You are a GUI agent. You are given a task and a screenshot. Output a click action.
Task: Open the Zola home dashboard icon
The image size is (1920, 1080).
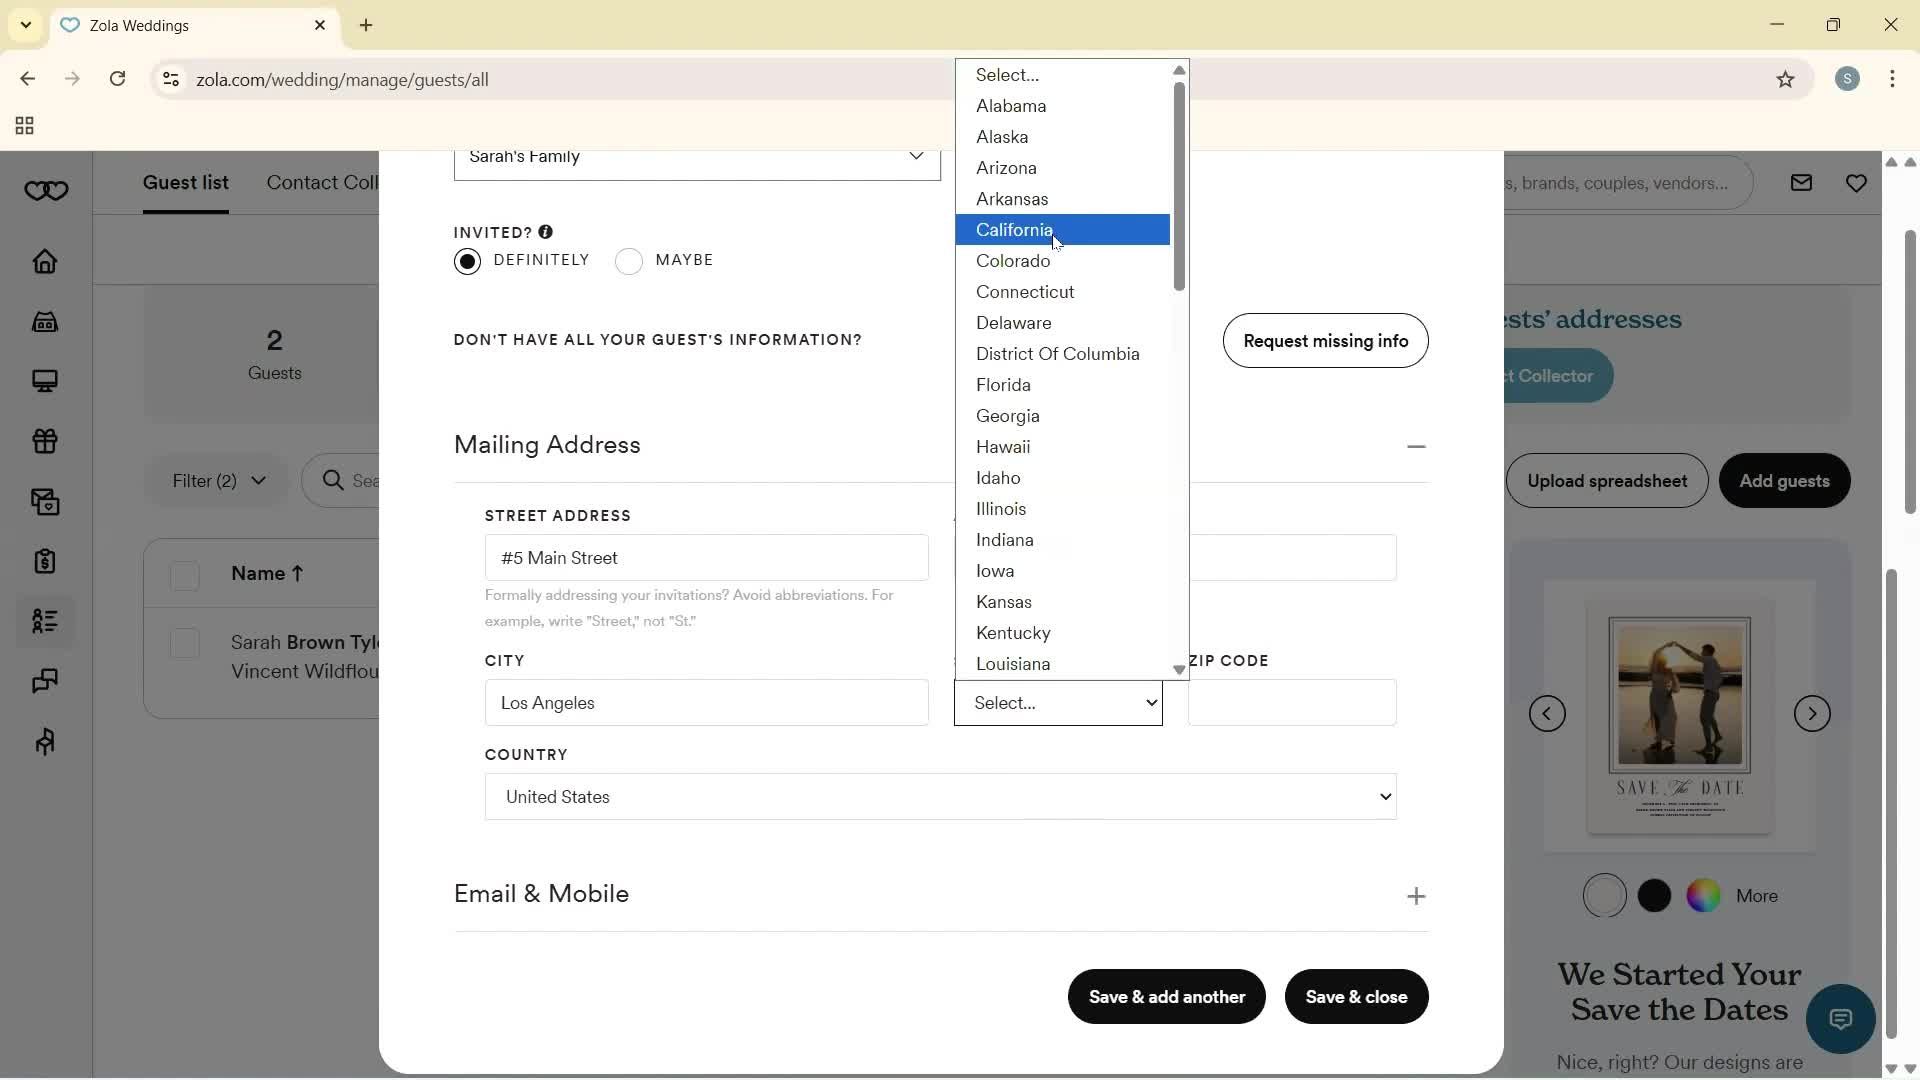pyautogui.click(x=44, y=262)
